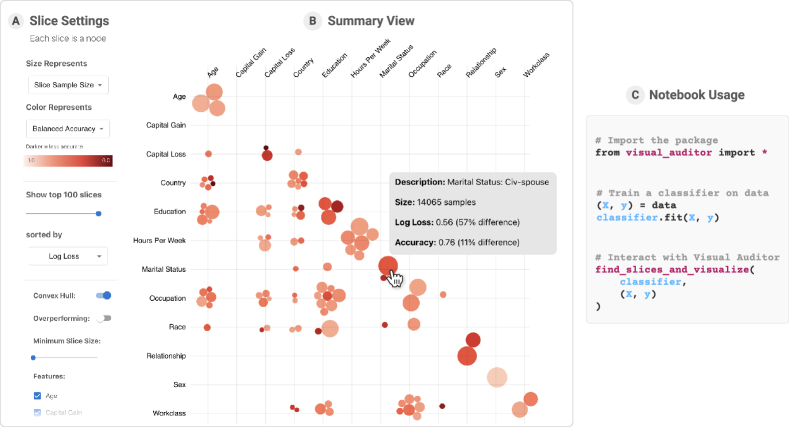The width and height of the screenshot is (789, 427).
Task: Toggle the Convex Hull switch
Action: point(103,296)
